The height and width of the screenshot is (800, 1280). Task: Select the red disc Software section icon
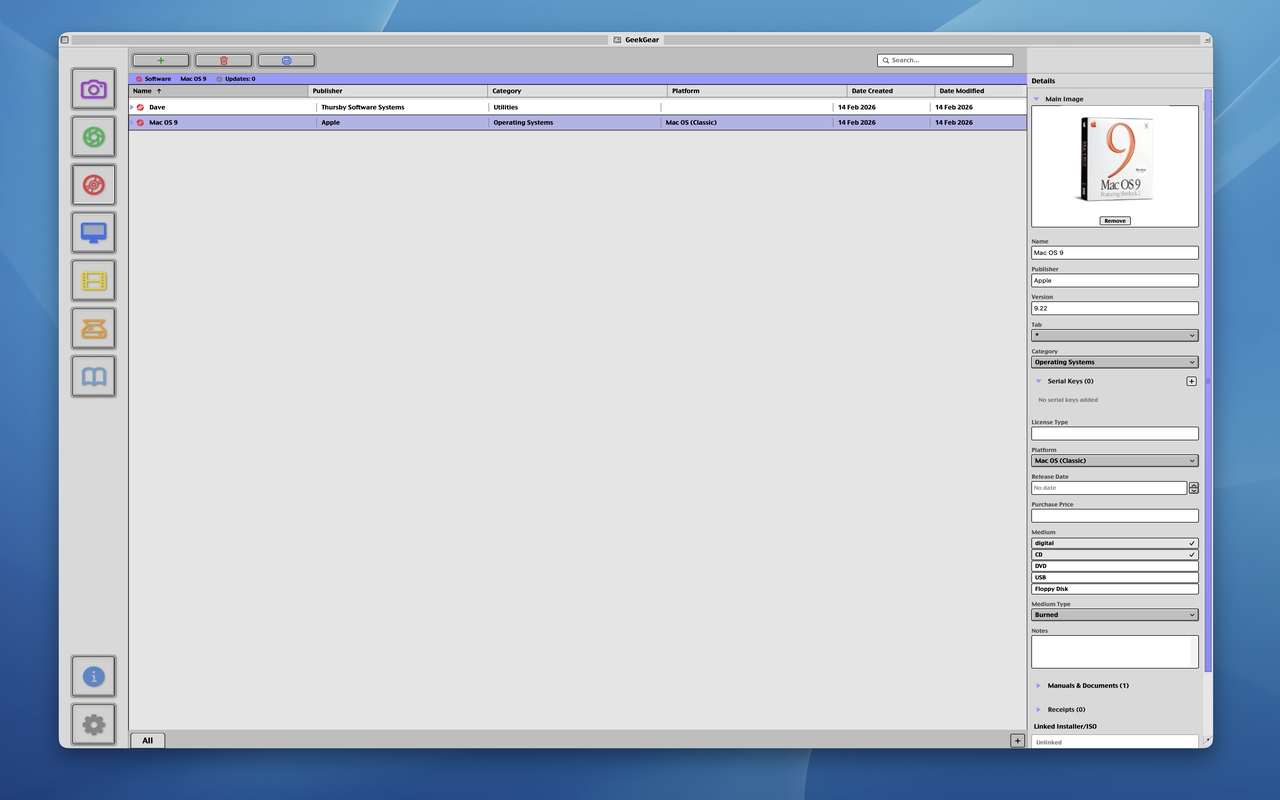(93, 185)
